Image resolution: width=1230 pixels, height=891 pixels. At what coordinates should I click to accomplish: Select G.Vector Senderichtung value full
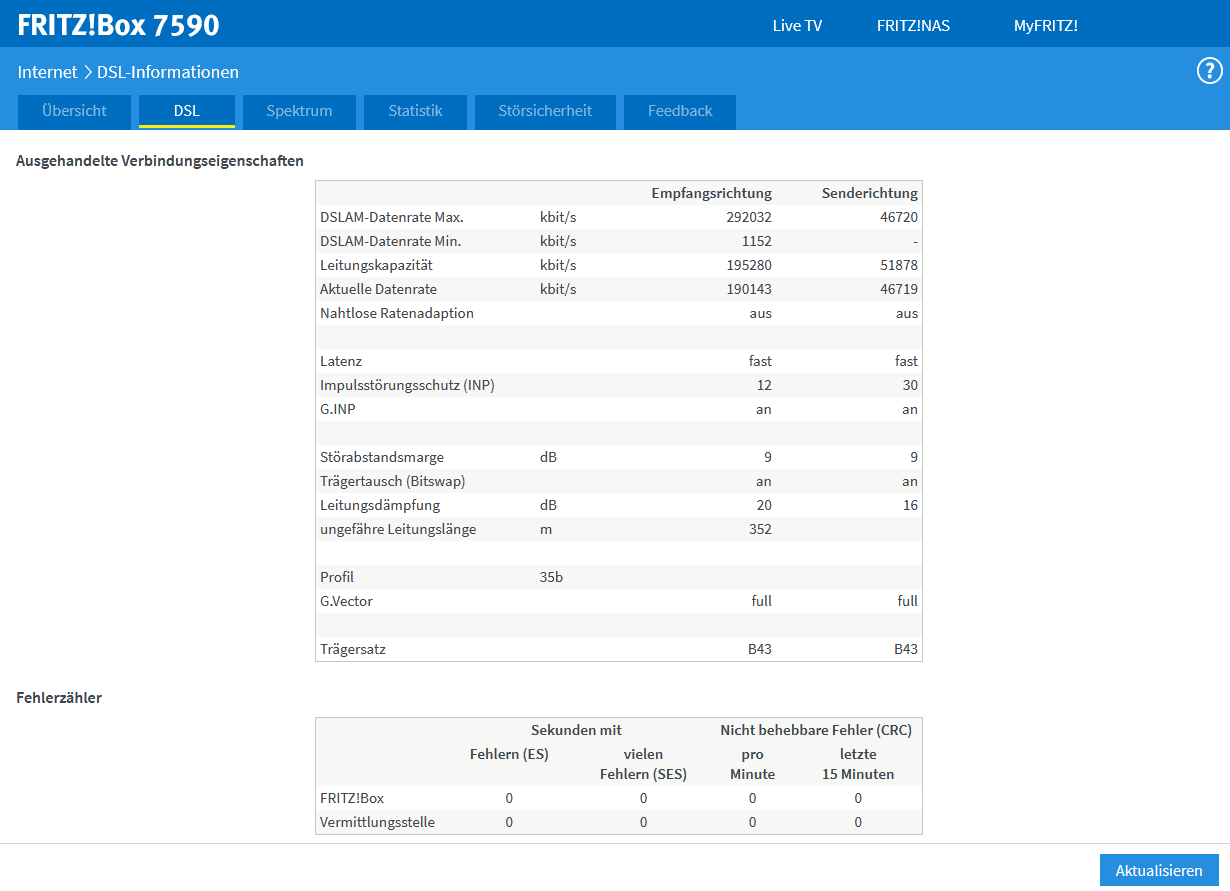(x=908, y=601)
